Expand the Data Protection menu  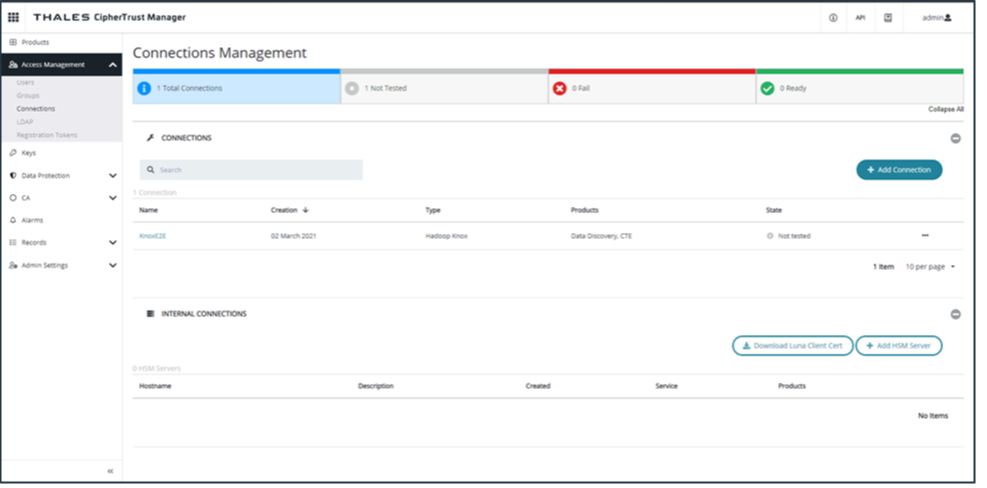coord(112,175)
